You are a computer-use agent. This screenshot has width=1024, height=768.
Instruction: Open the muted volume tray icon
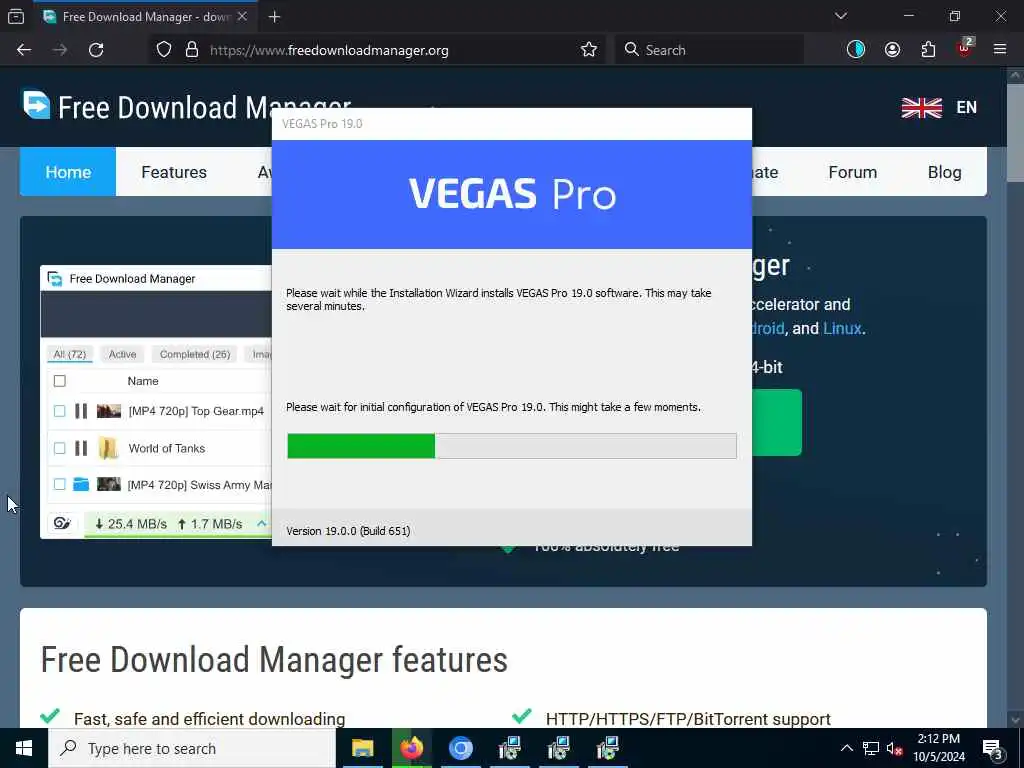[894, 748]
